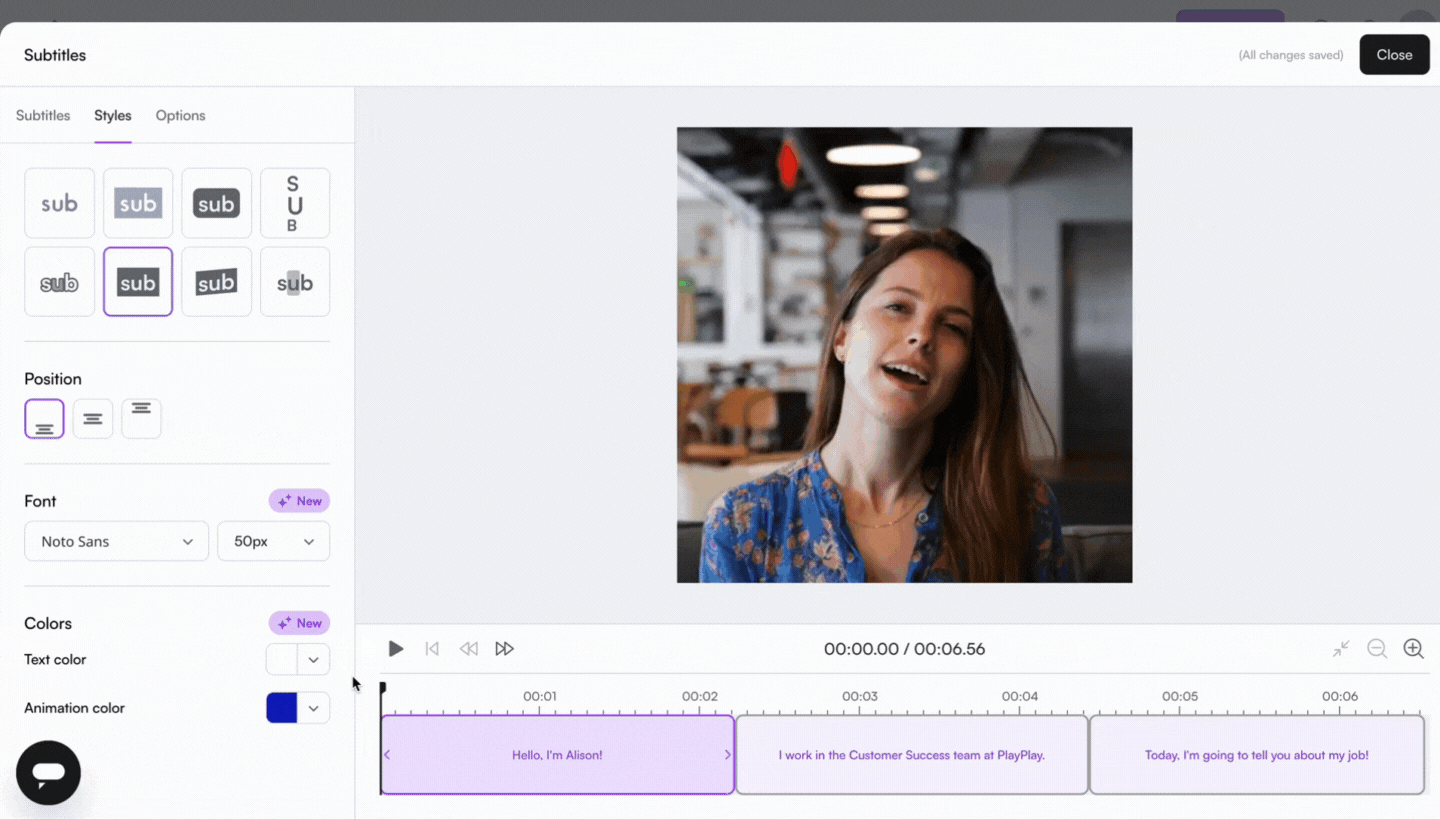This screenshot has width=1440, height=820.
Task: Select the vertical stacked SUB subtitle style
Action: point(295,203)
